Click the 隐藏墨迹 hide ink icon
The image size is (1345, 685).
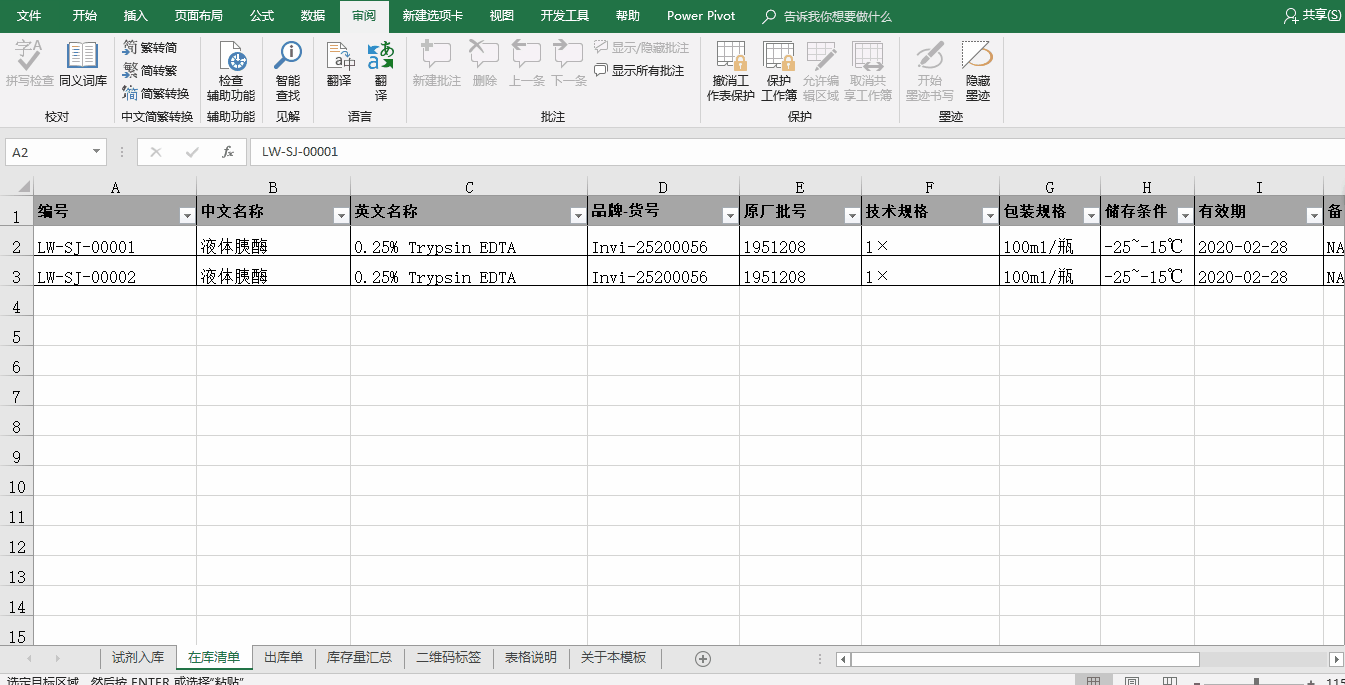click(977, 70)
